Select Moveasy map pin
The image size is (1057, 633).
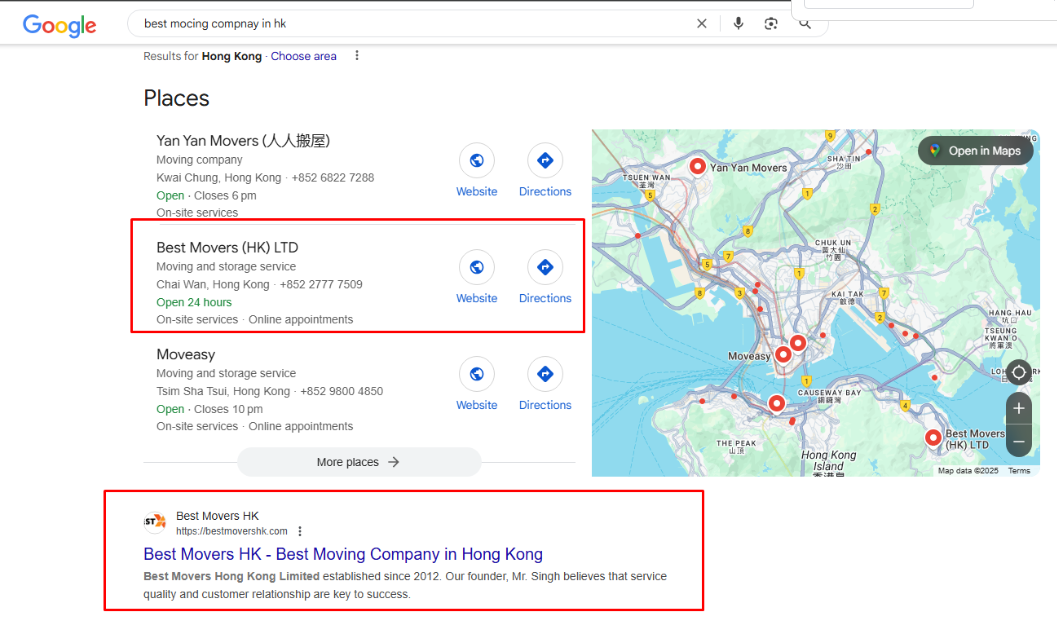click(x=783, y=354)
